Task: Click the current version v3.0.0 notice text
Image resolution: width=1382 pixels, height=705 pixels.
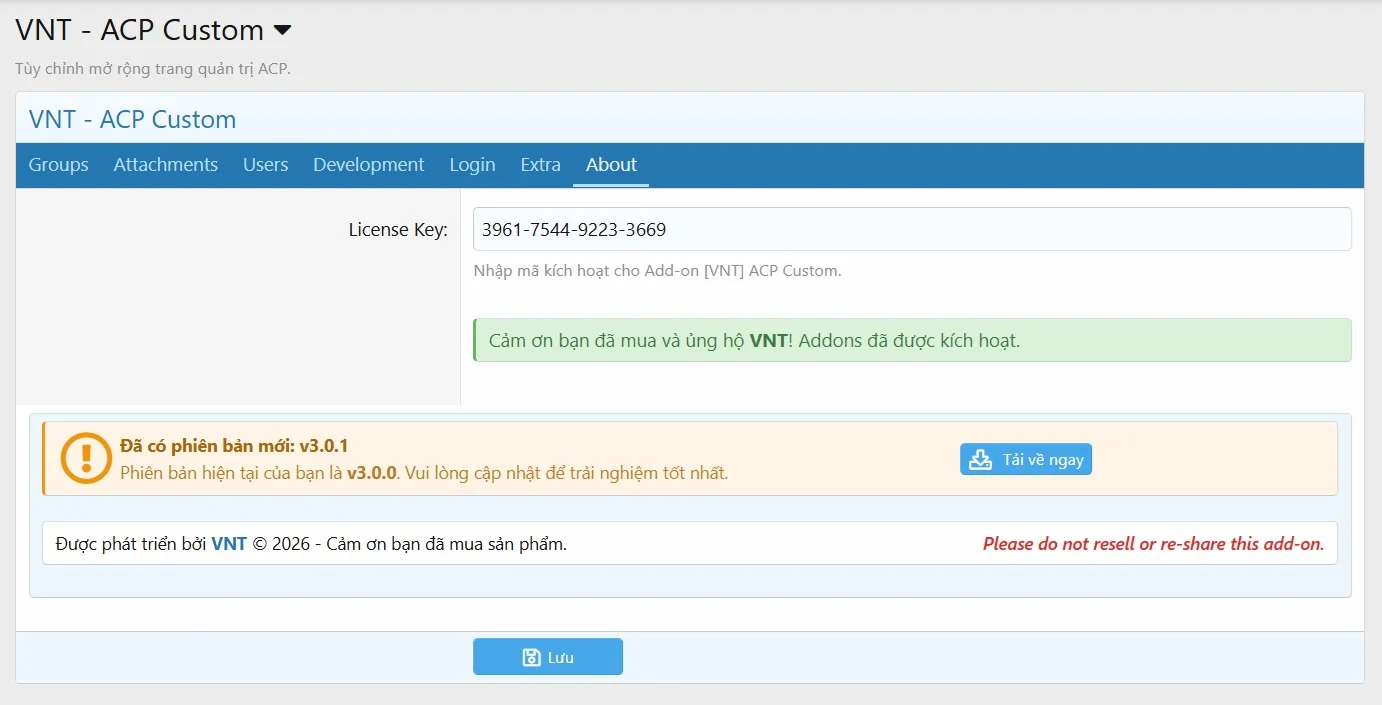Action: (x=424, y=473)
